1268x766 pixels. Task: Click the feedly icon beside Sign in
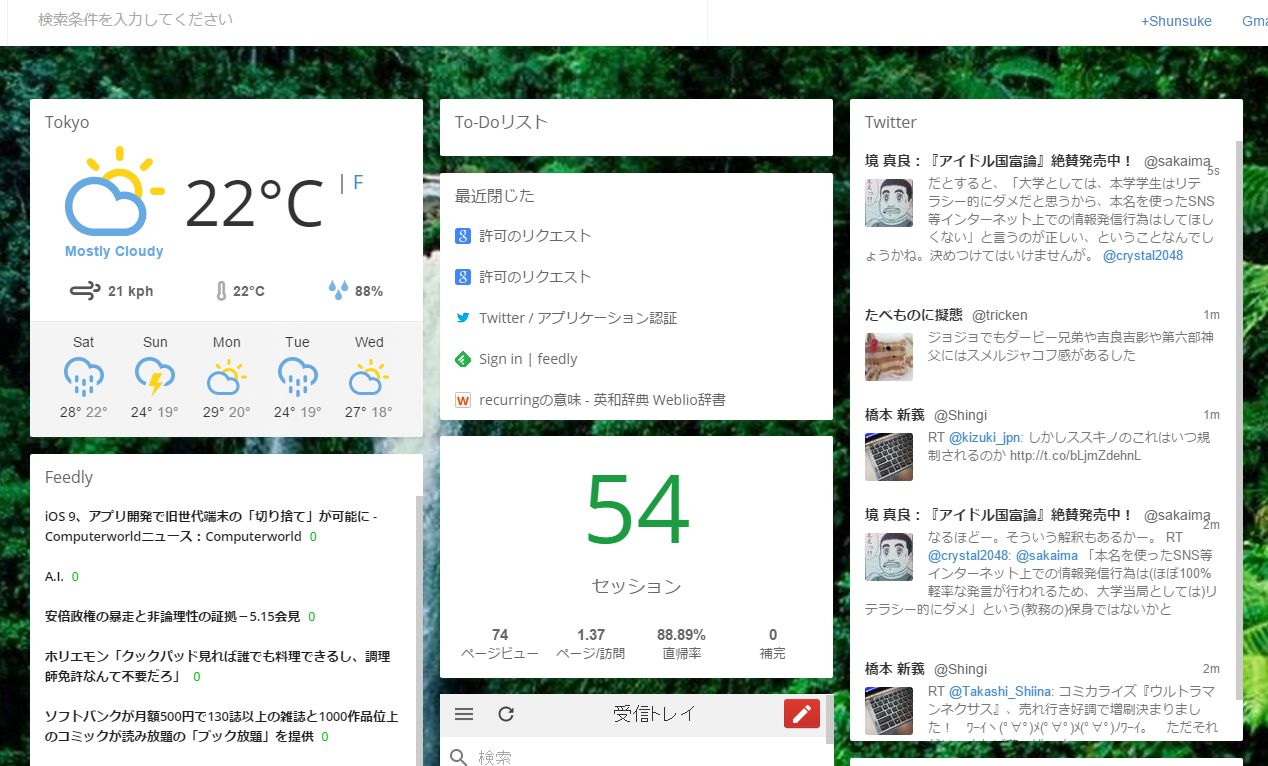pos(463,359)
